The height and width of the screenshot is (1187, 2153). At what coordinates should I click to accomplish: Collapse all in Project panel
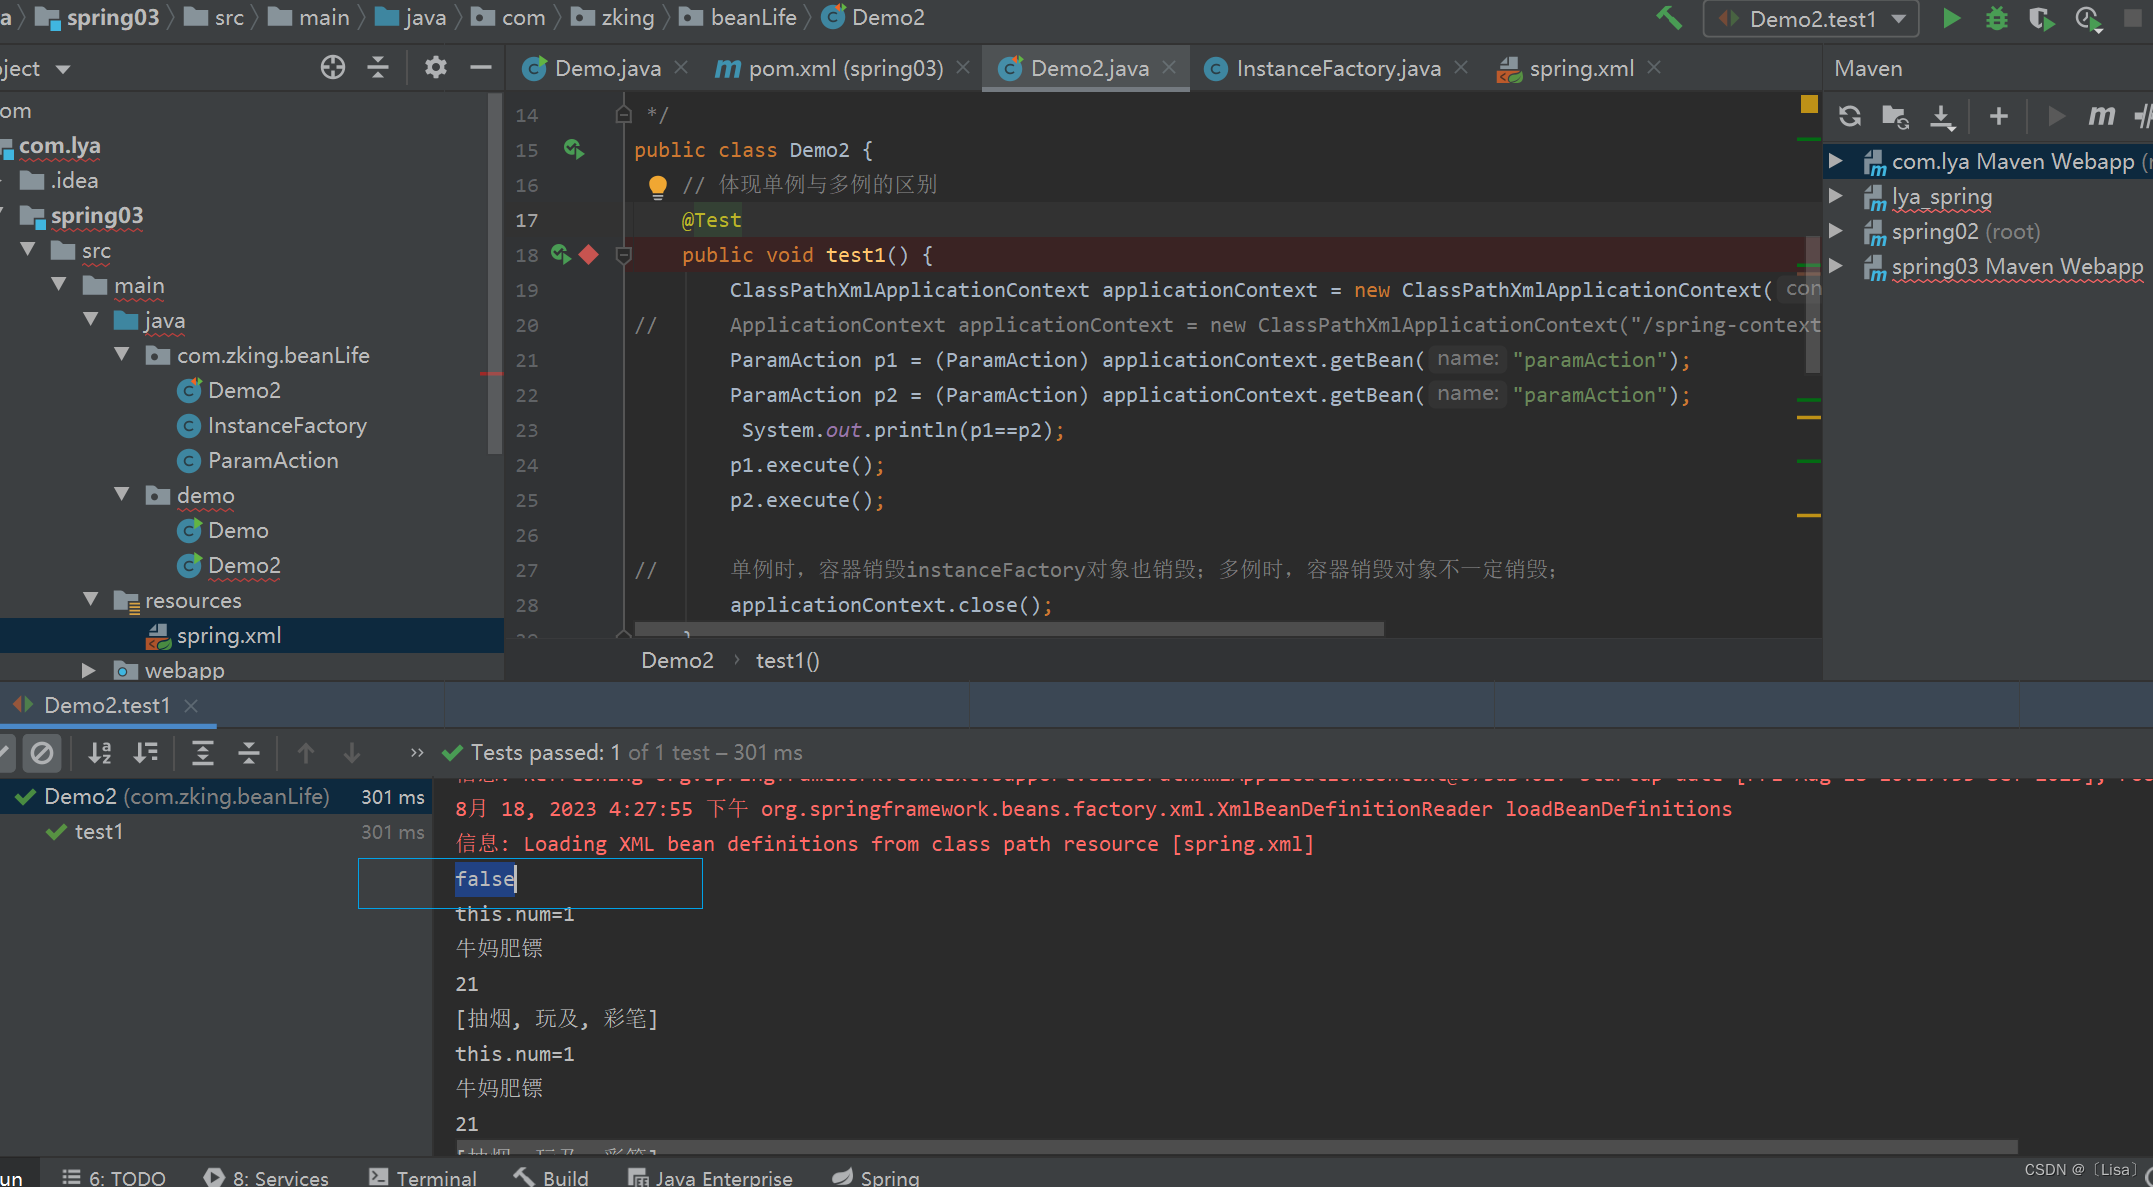378,67
